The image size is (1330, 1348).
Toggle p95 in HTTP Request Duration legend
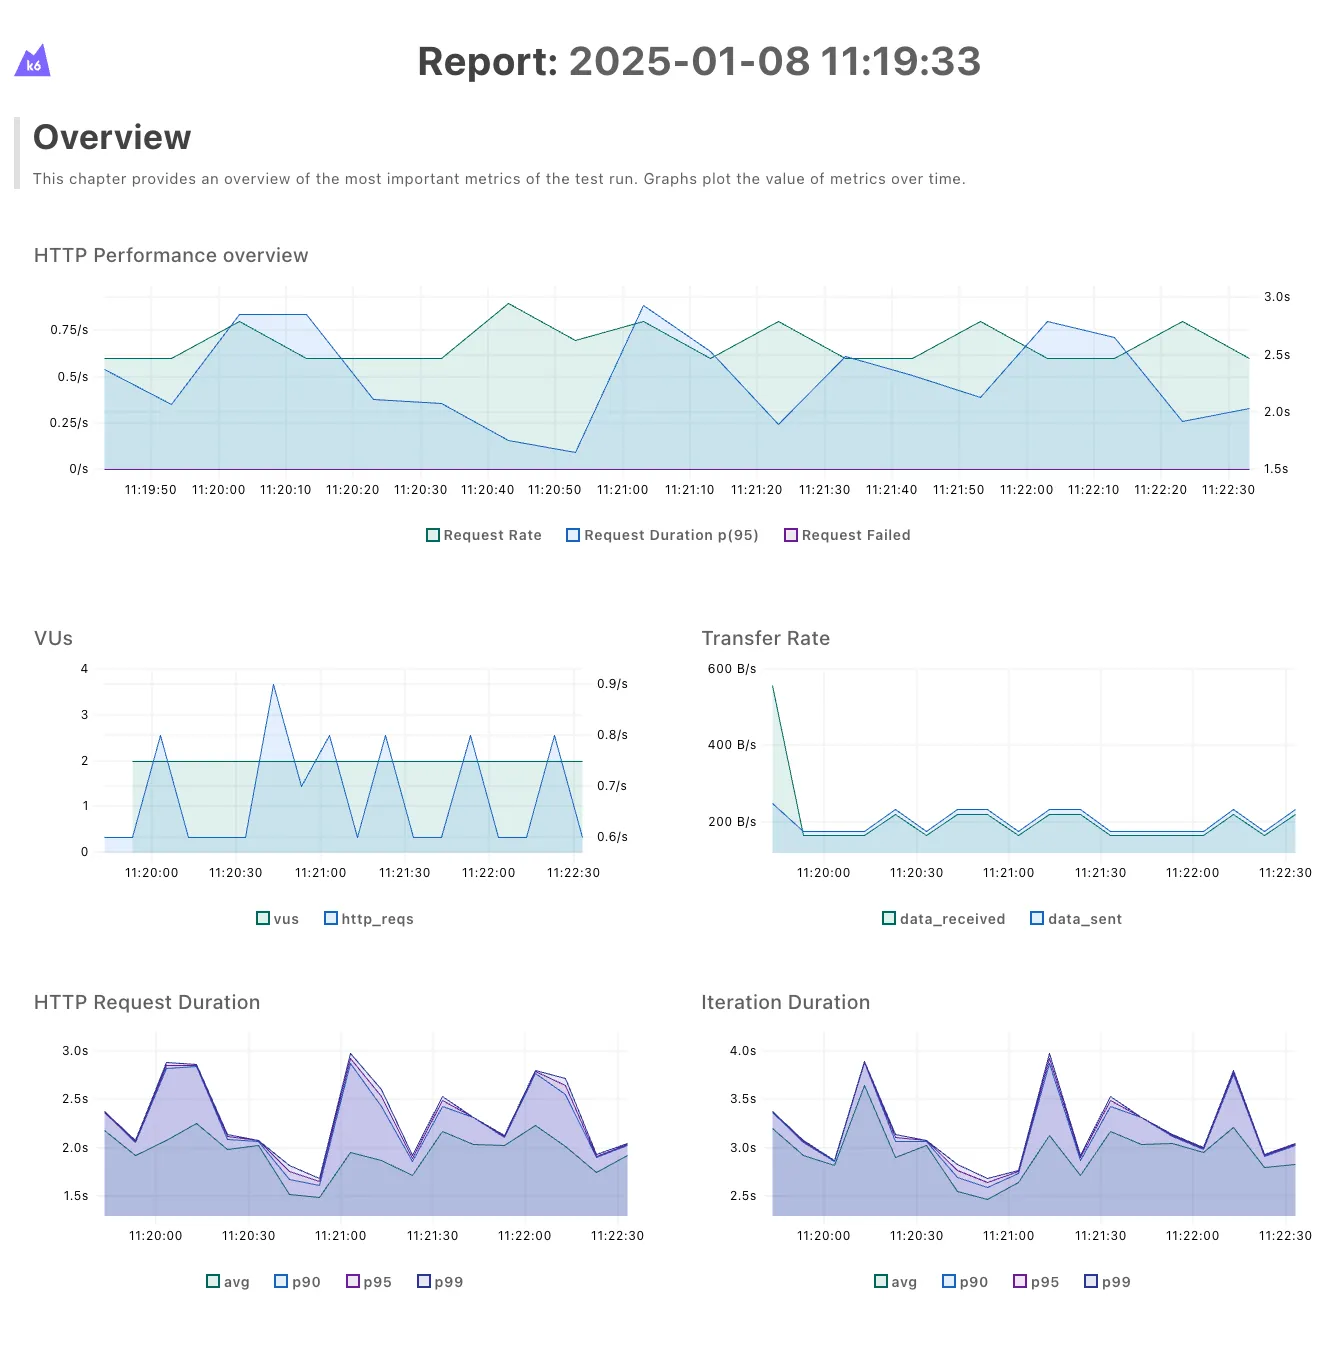pyautogui.click(x=369, y=1282)
